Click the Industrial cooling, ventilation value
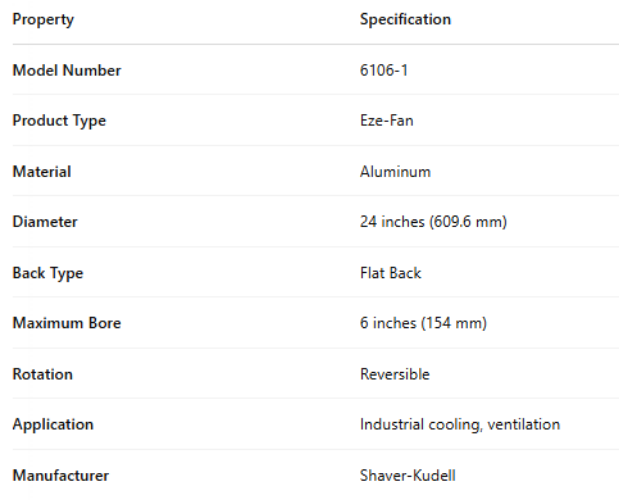 click(460, 424)
